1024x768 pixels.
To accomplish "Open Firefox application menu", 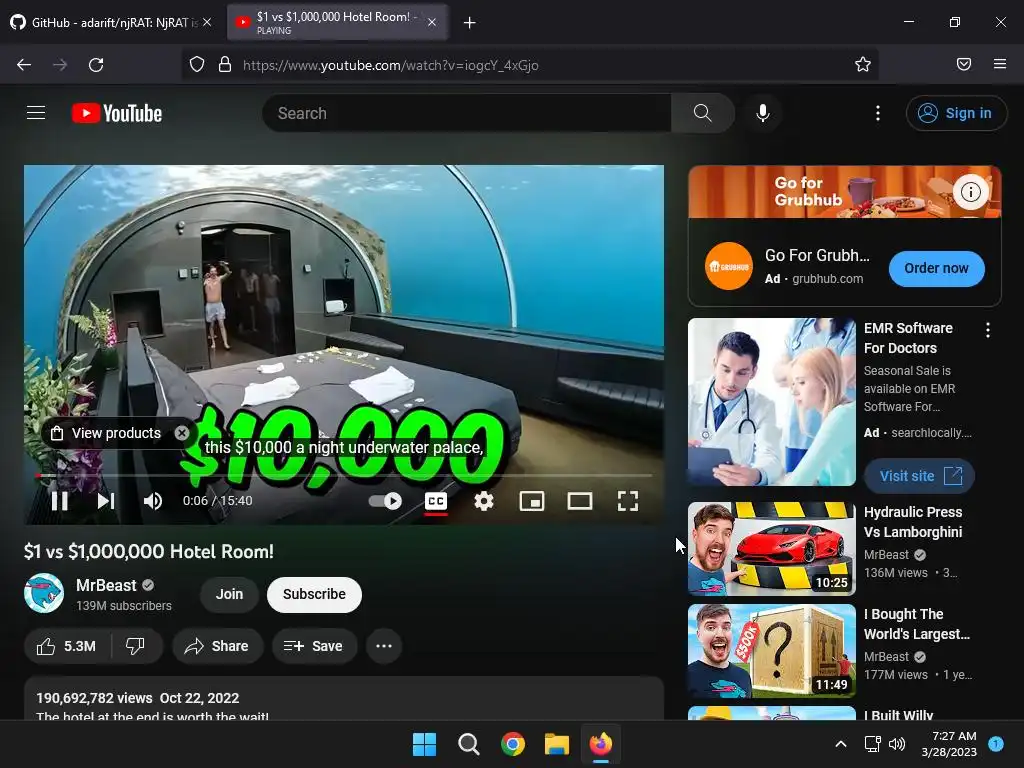I will (x=1000, y=64).
